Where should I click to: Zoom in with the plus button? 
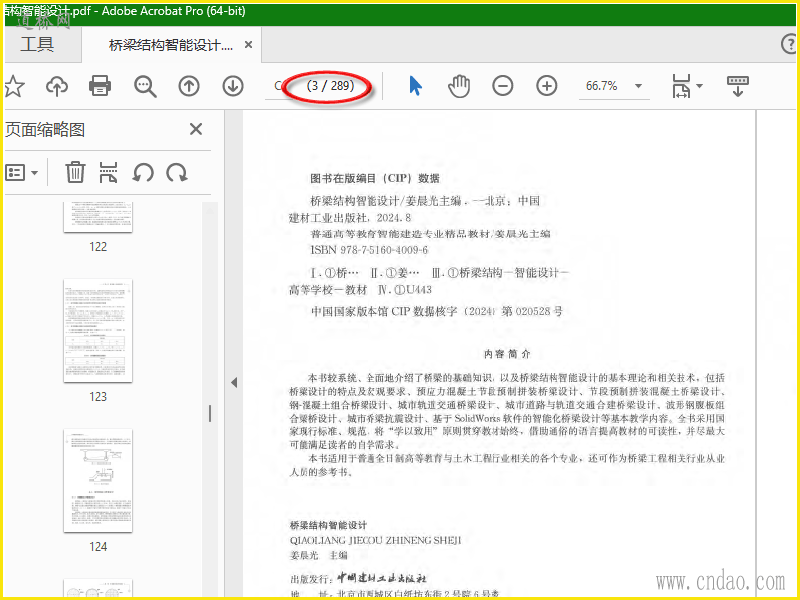[546, 86]
